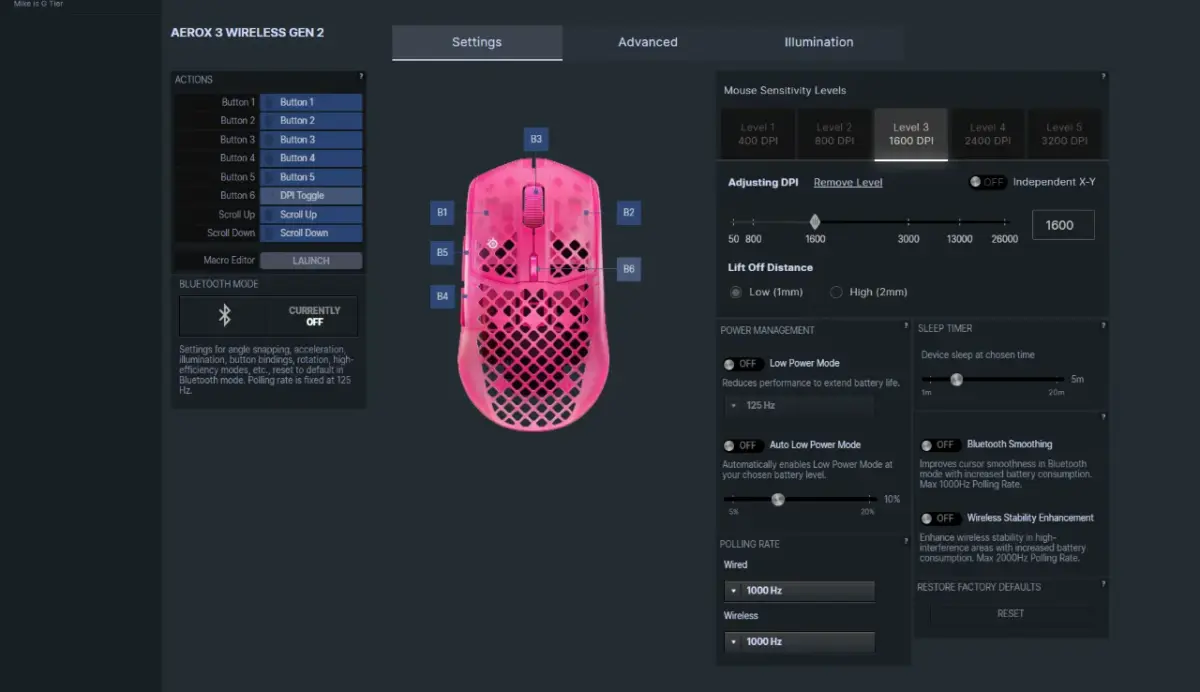Click Remove Level link
This screenshot has height=692, width=1200.
[x=848, y=182]
